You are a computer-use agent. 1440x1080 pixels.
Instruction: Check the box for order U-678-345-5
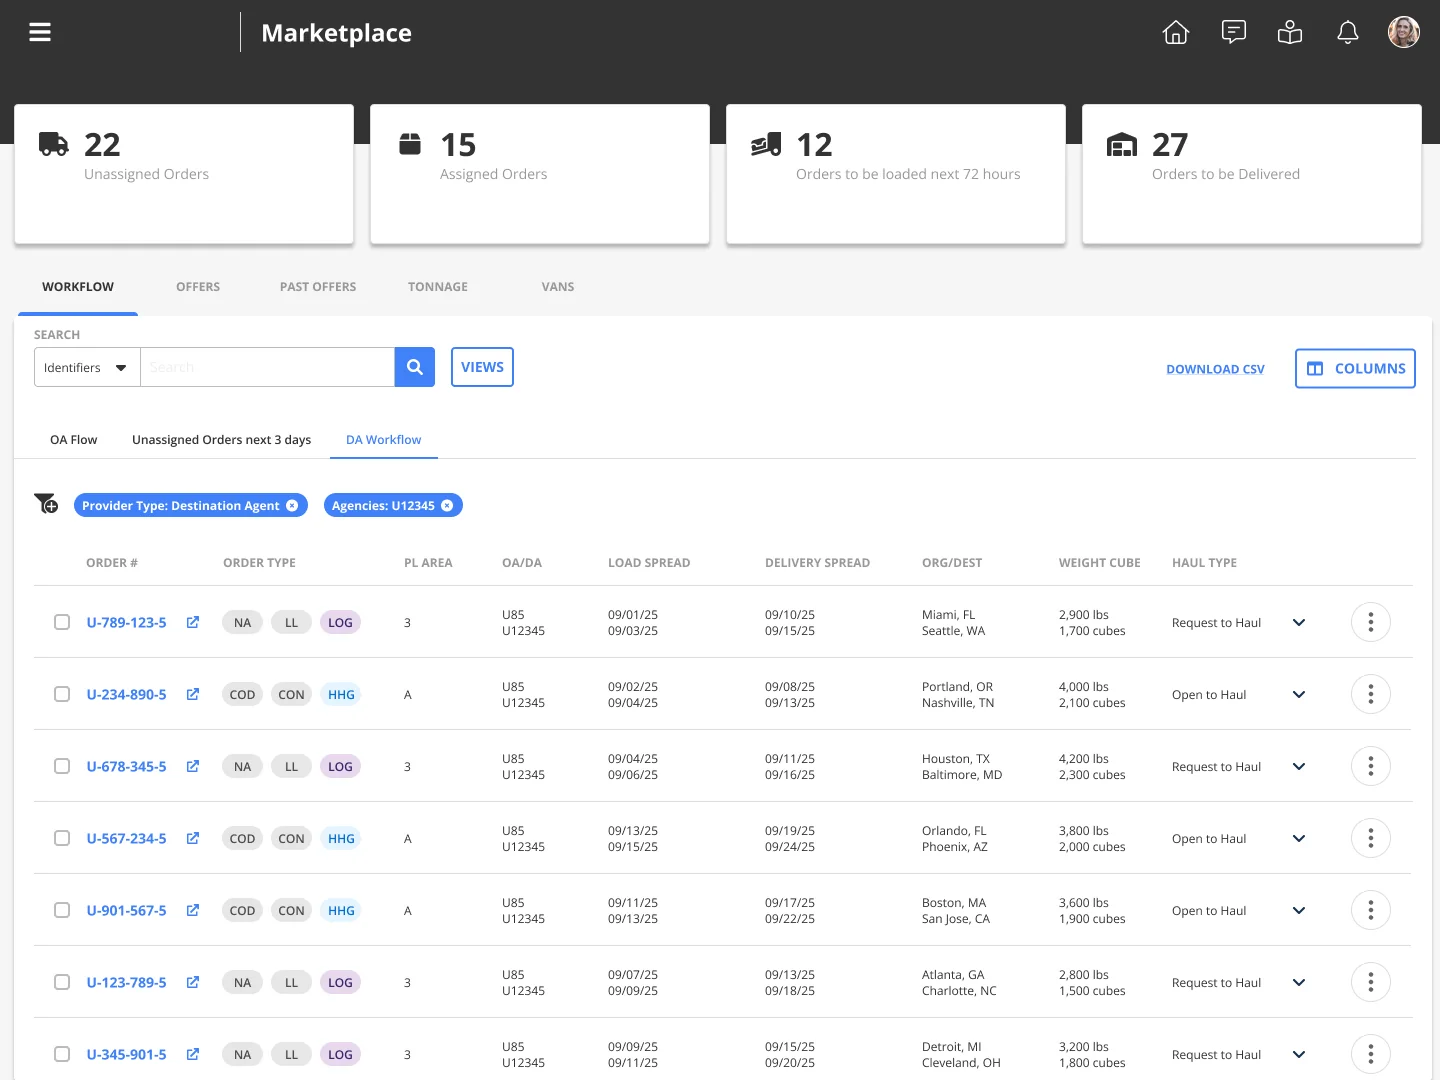pos(62,766)
